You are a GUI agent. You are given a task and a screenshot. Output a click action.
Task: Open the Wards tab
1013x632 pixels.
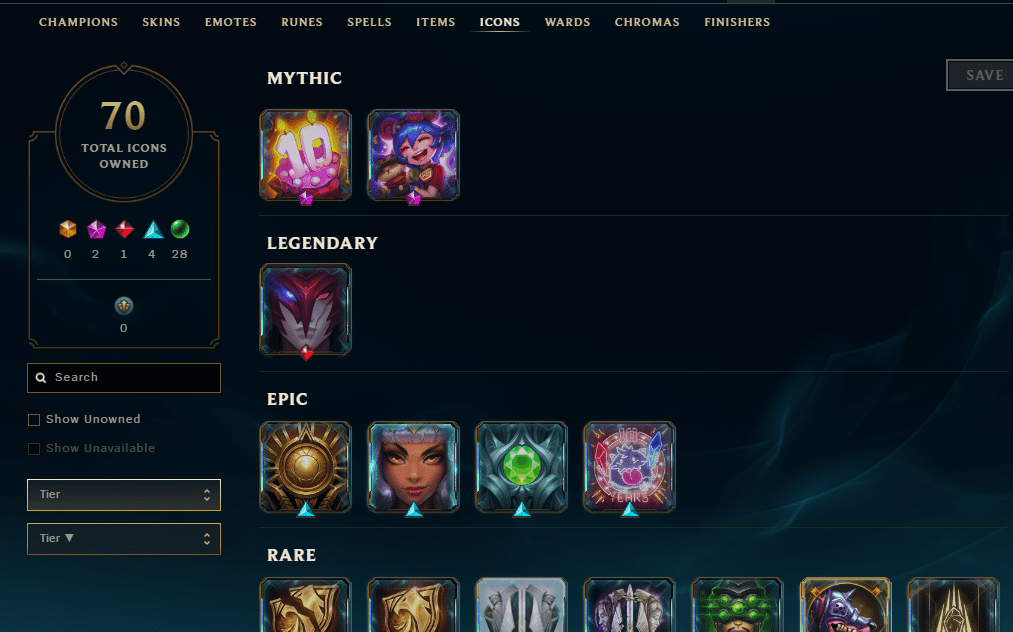coord(567,22)
